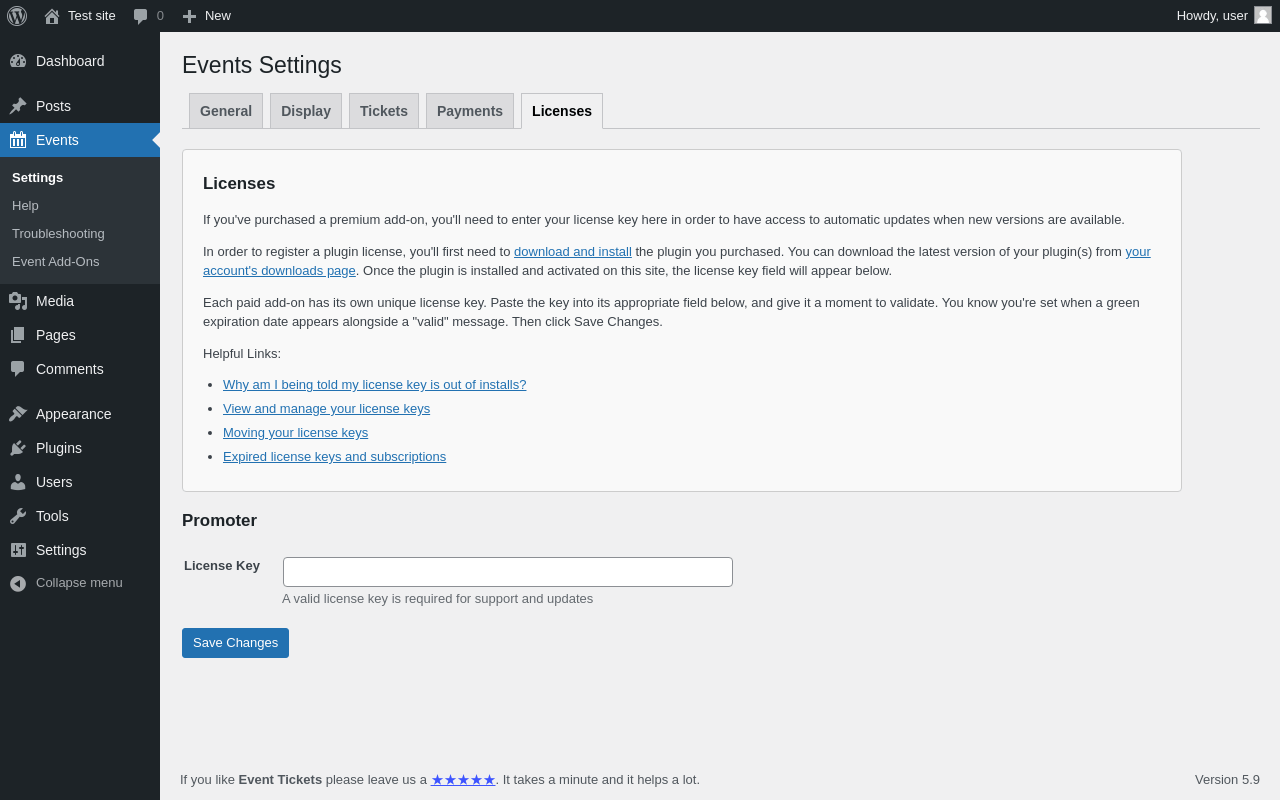Click the Tools wrench icon
The width and height of the screenshot is (1280, 800).
[18, 516]
